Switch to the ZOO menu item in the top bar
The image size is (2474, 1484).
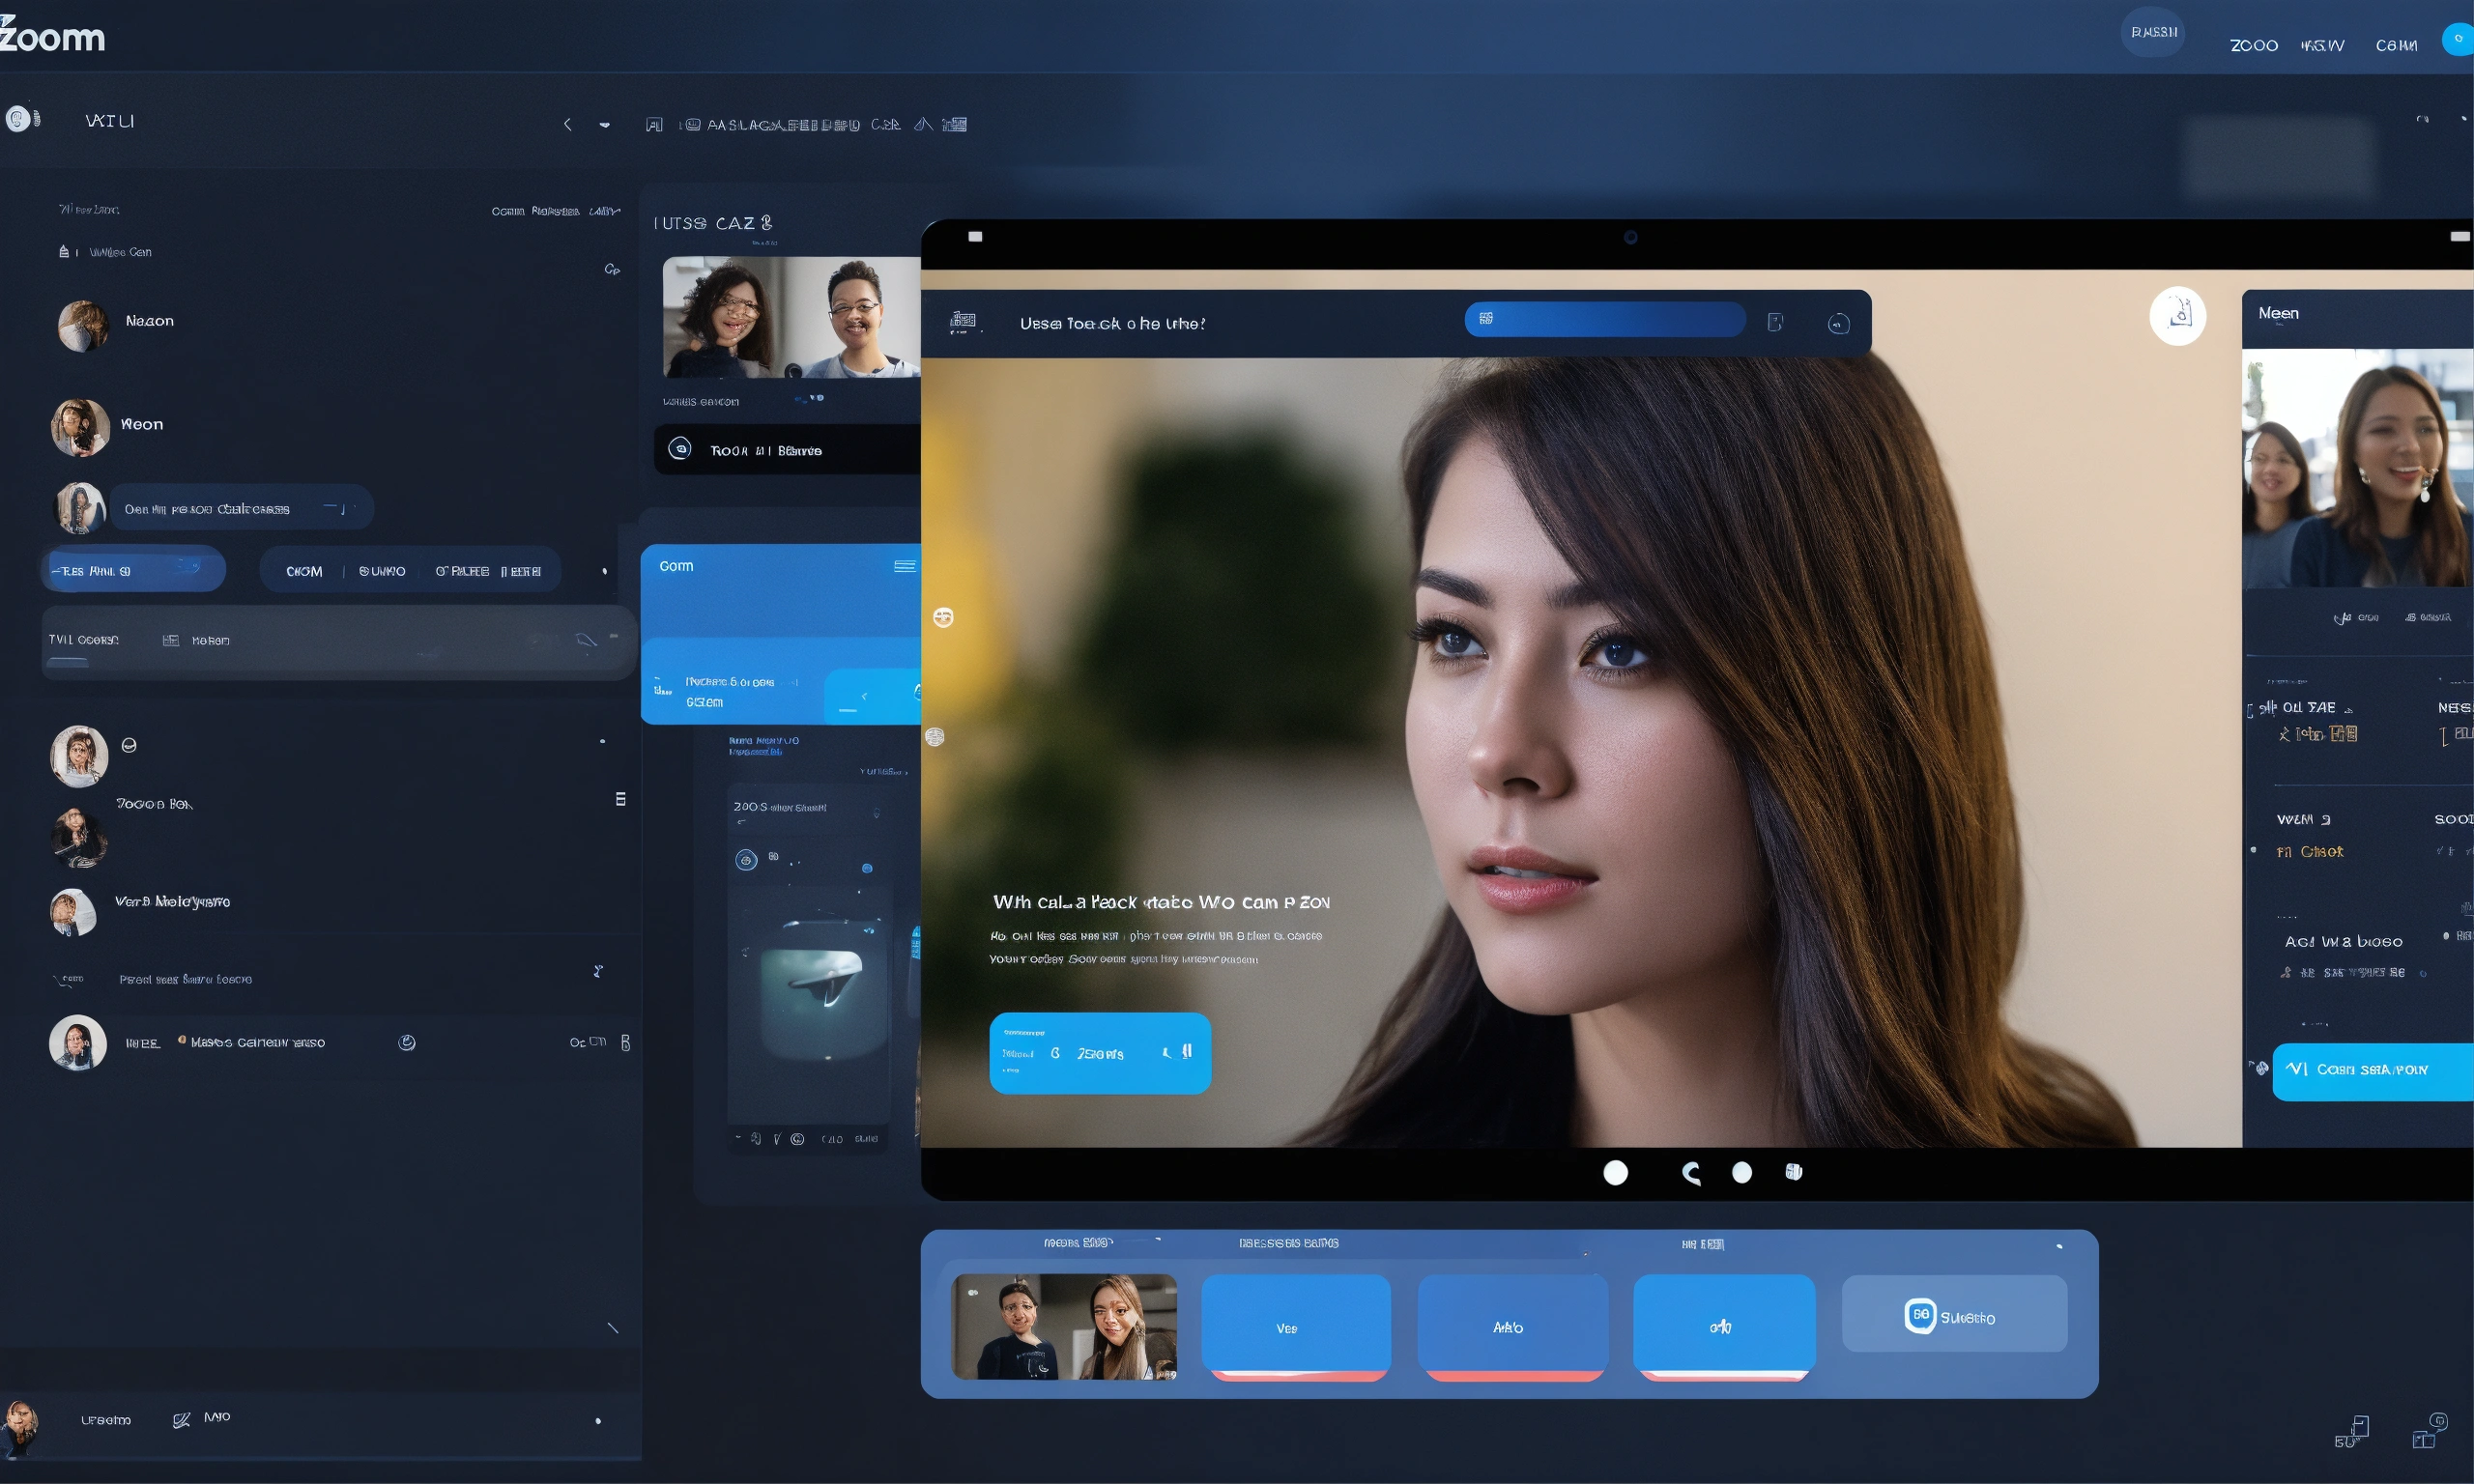tap(2253, 45)
